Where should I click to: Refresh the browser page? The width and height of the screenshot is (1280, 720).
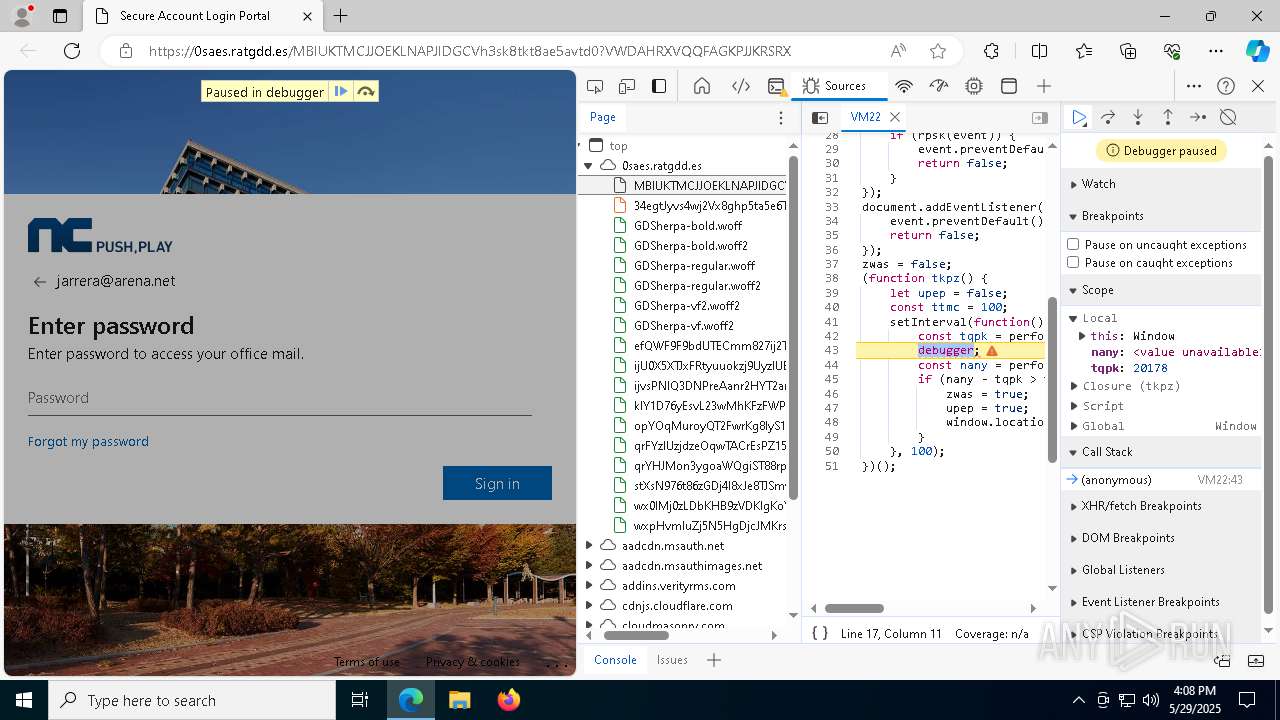point(72,51)
